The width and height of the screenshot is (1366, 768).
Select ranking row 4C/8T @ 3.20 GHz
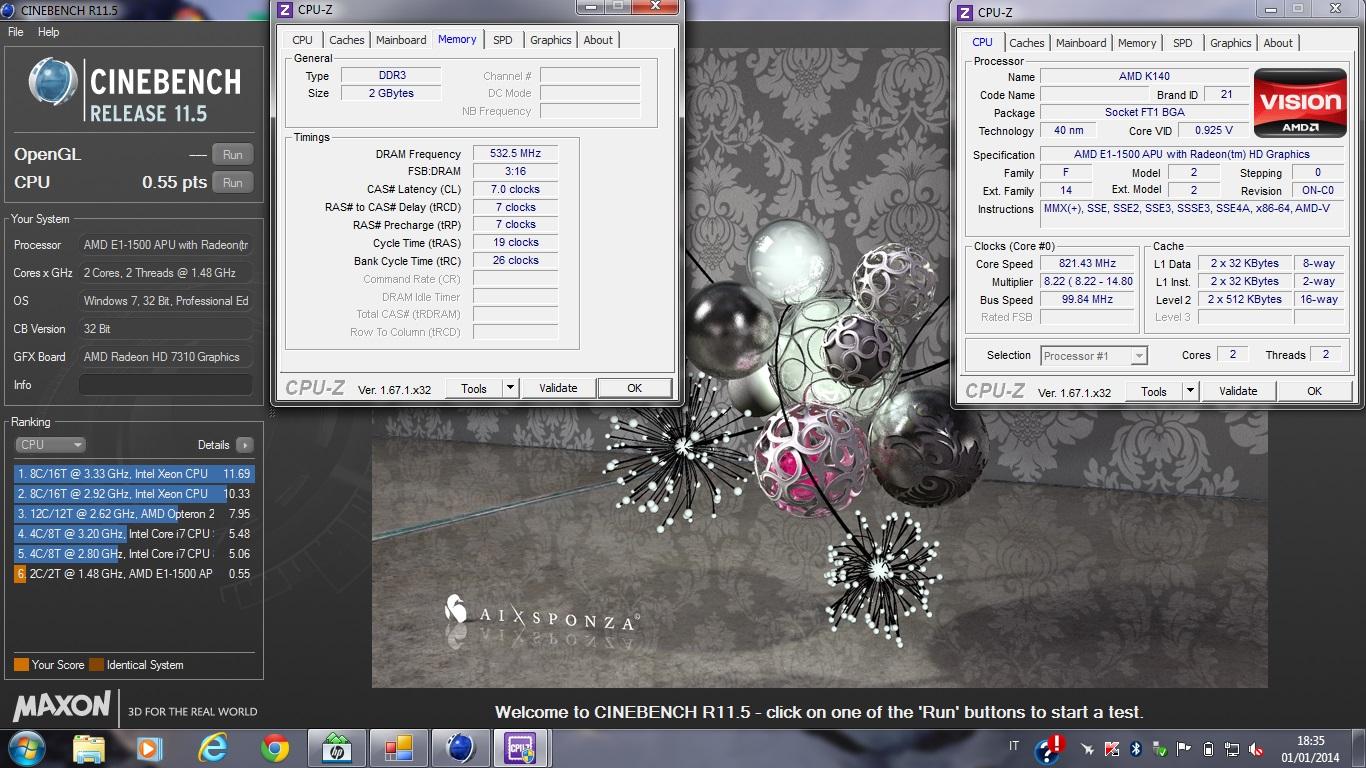pos(134,534)
